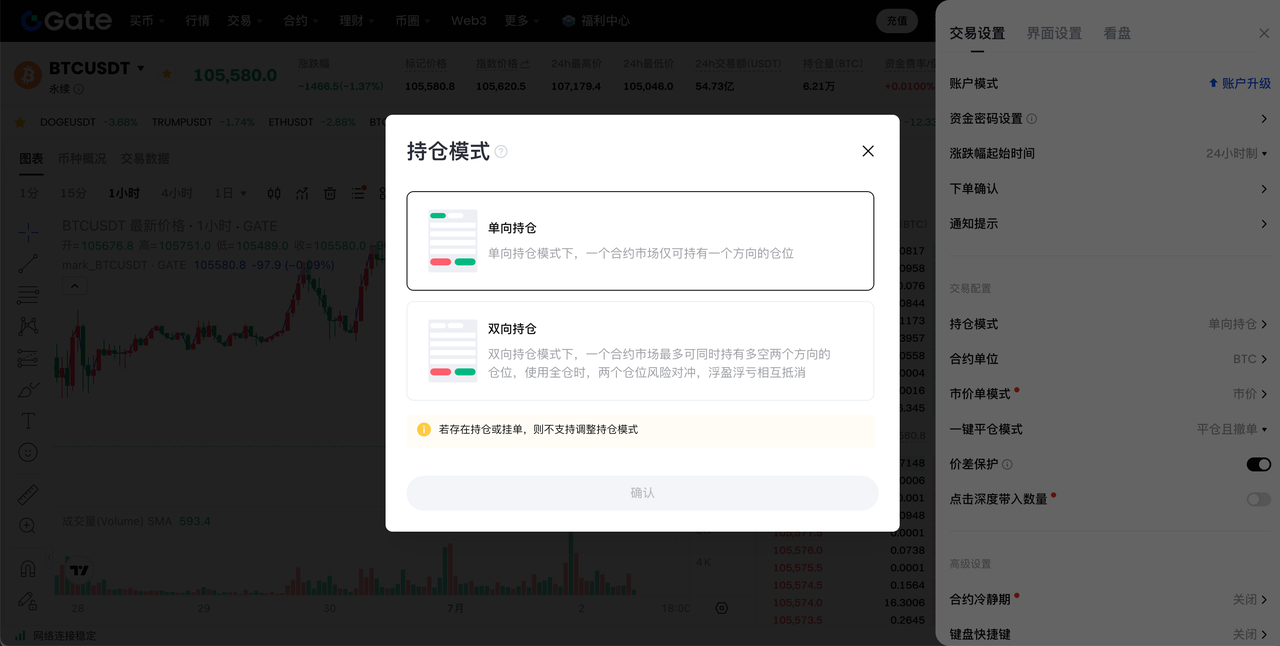Screen dimensions: 1280x646
Task: Open the 涨跌幅起始时间 24小时制 dropdown
Action: pos(1236,154)
